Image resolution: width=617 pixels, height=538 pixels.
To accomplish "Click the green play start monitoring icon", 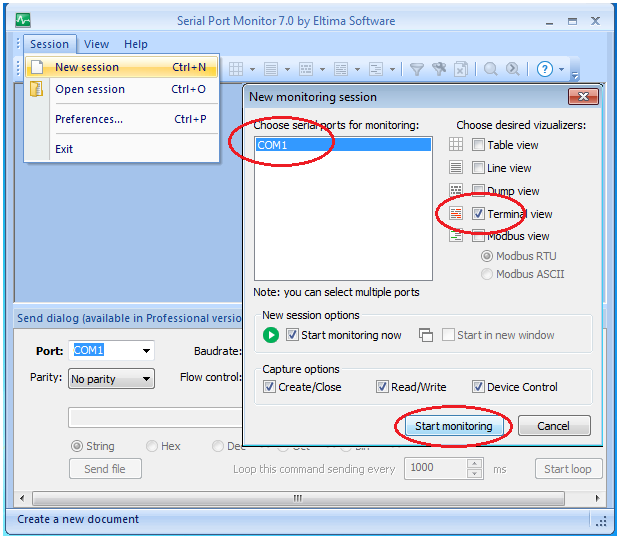I will 271,335.
